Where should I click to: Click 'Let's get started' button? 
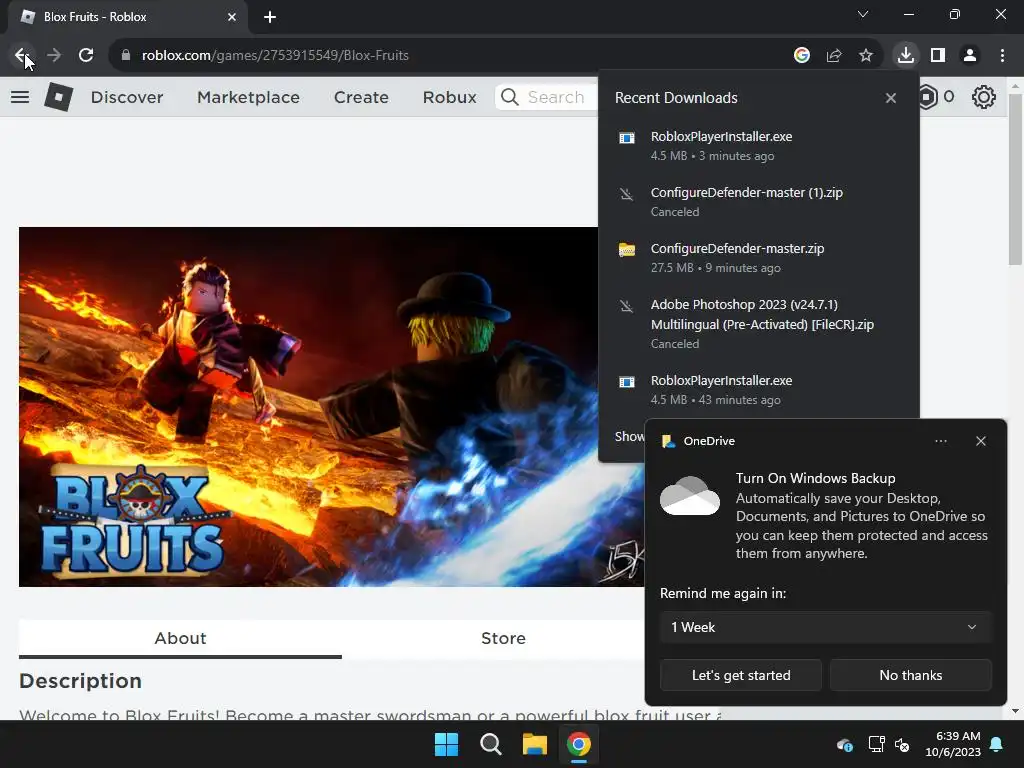coord(741,675)
